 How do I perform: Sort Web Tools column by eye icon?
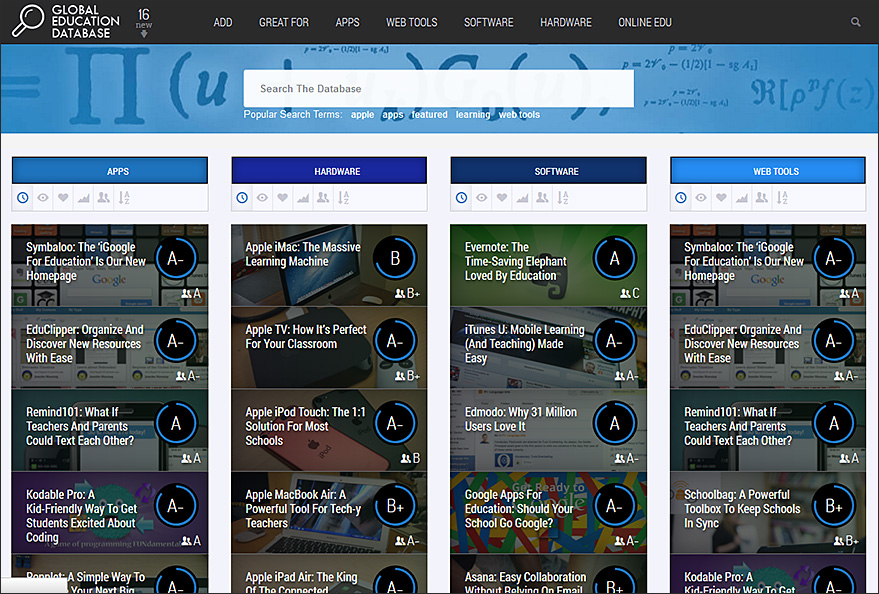[x=701, y=198]
